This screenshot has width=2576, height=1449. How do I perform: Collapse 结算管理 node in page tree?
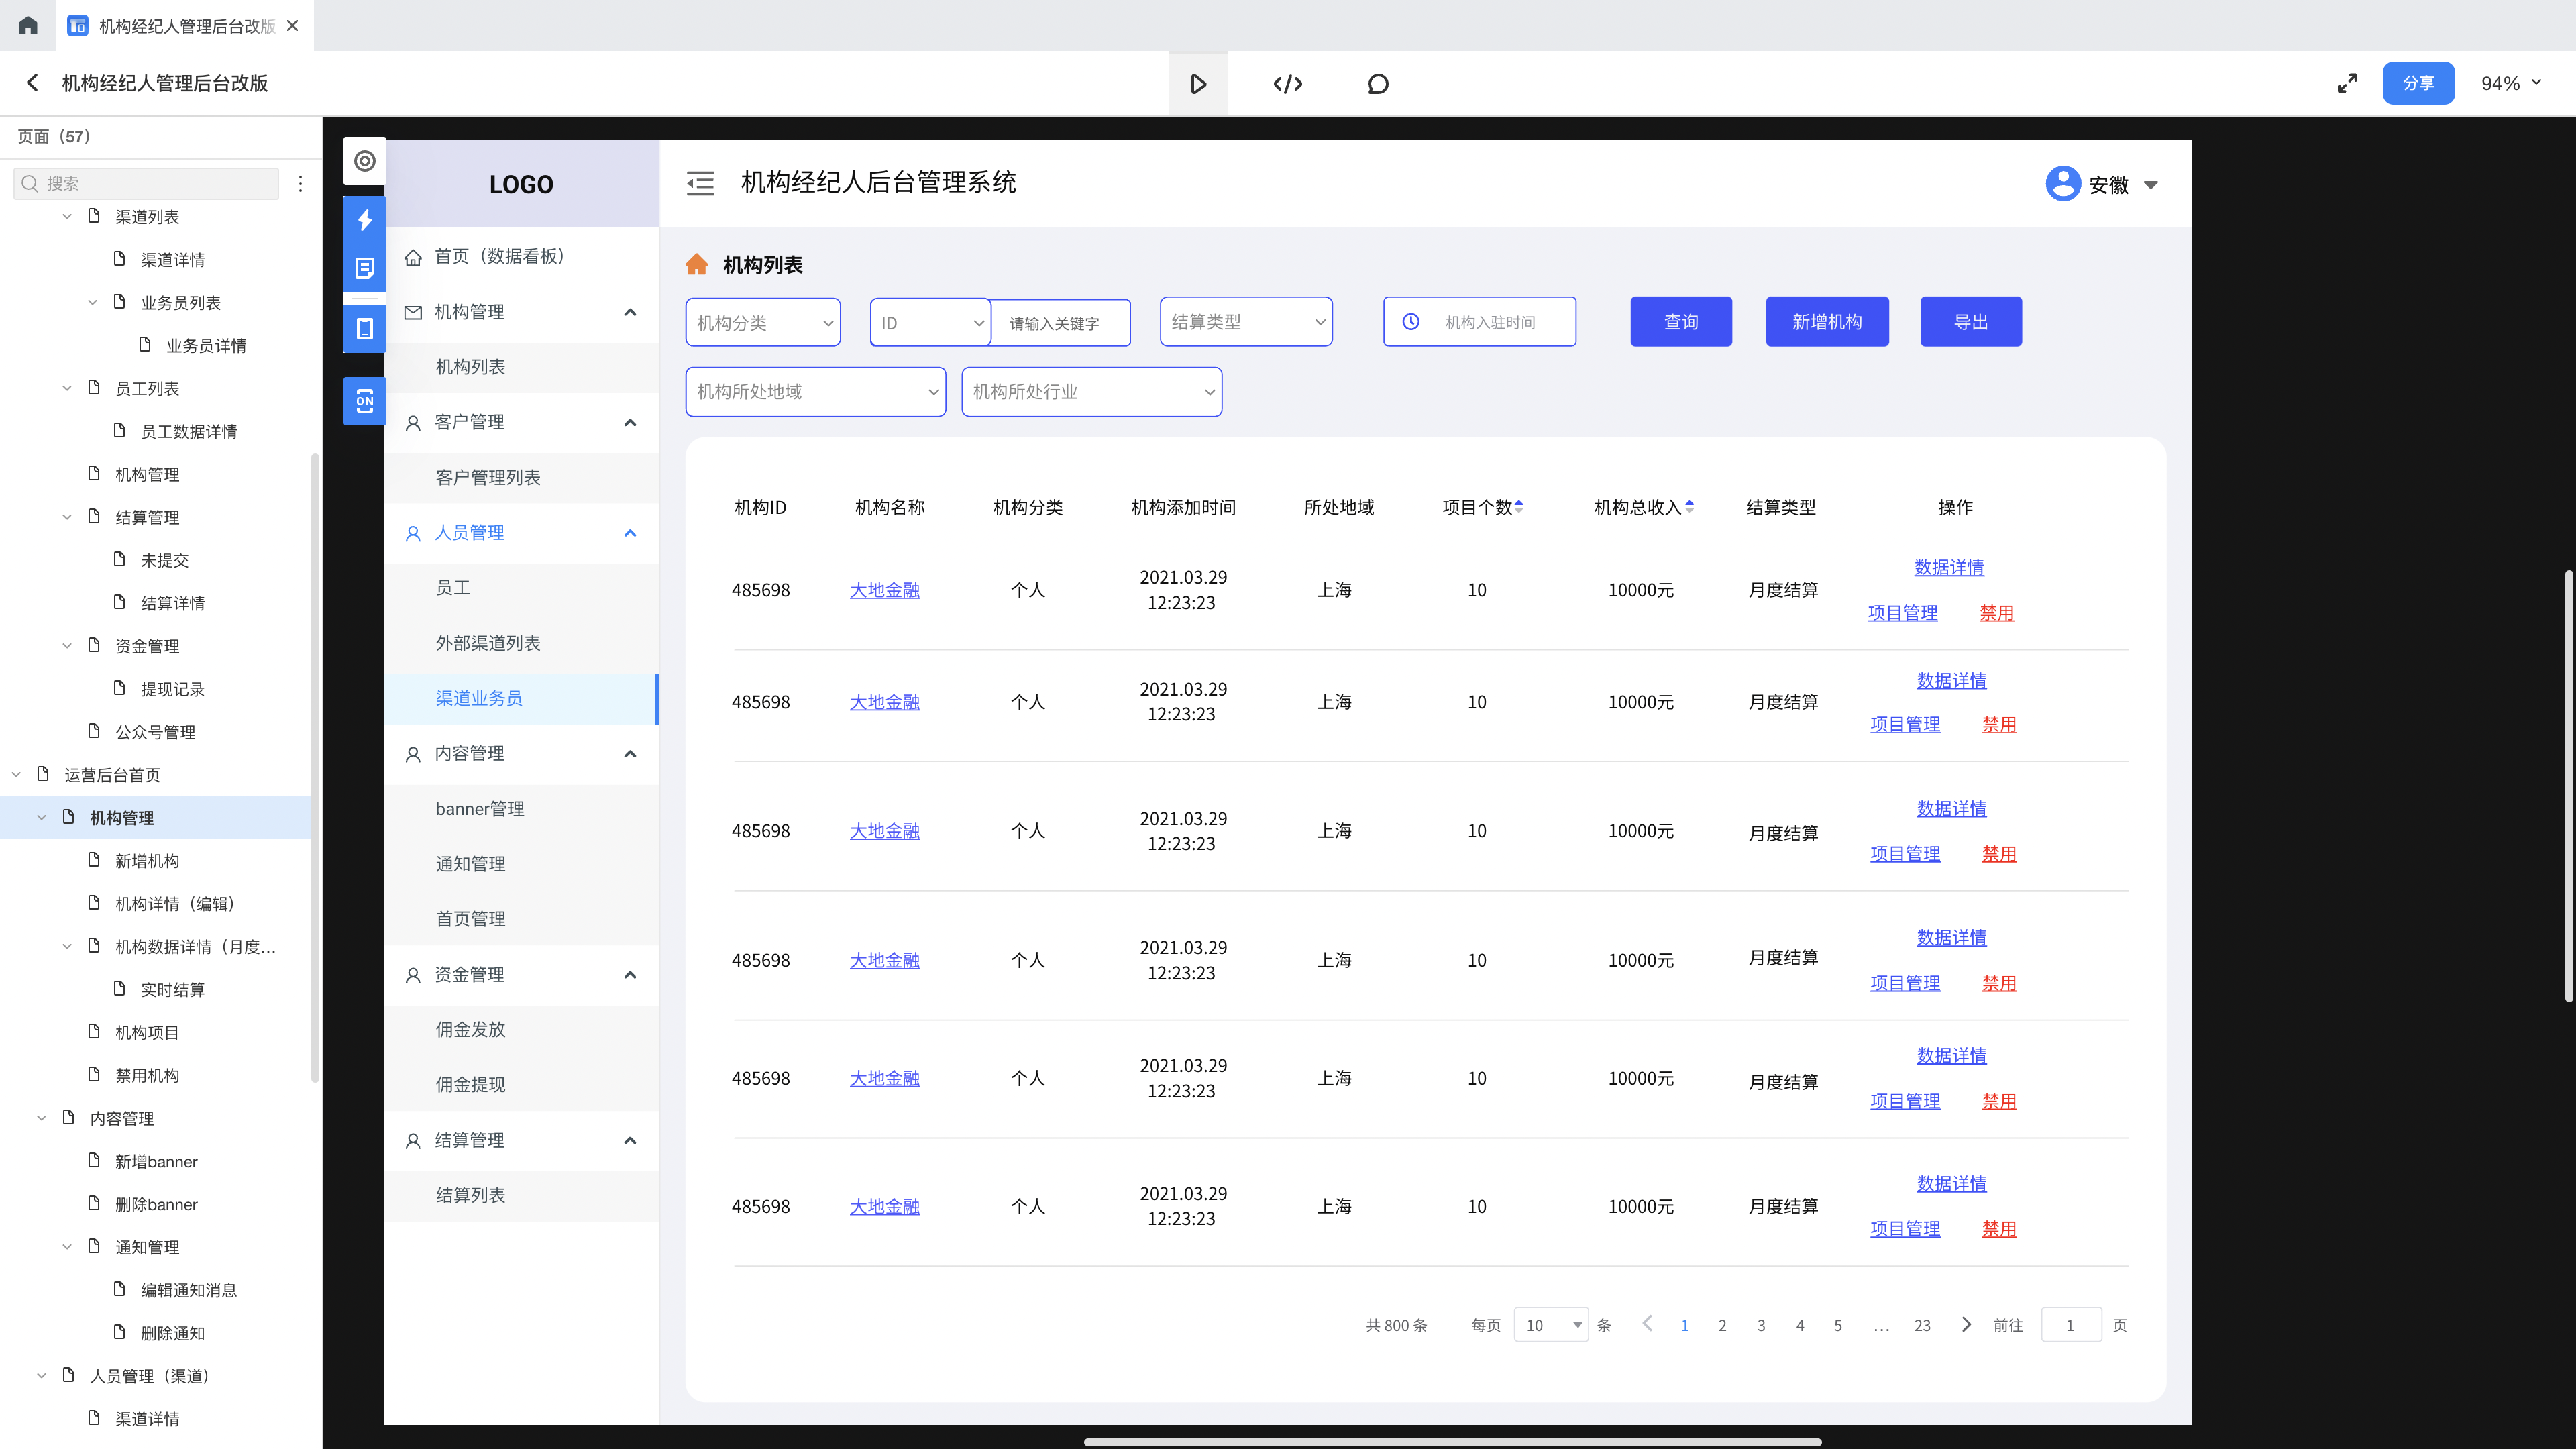67,517
